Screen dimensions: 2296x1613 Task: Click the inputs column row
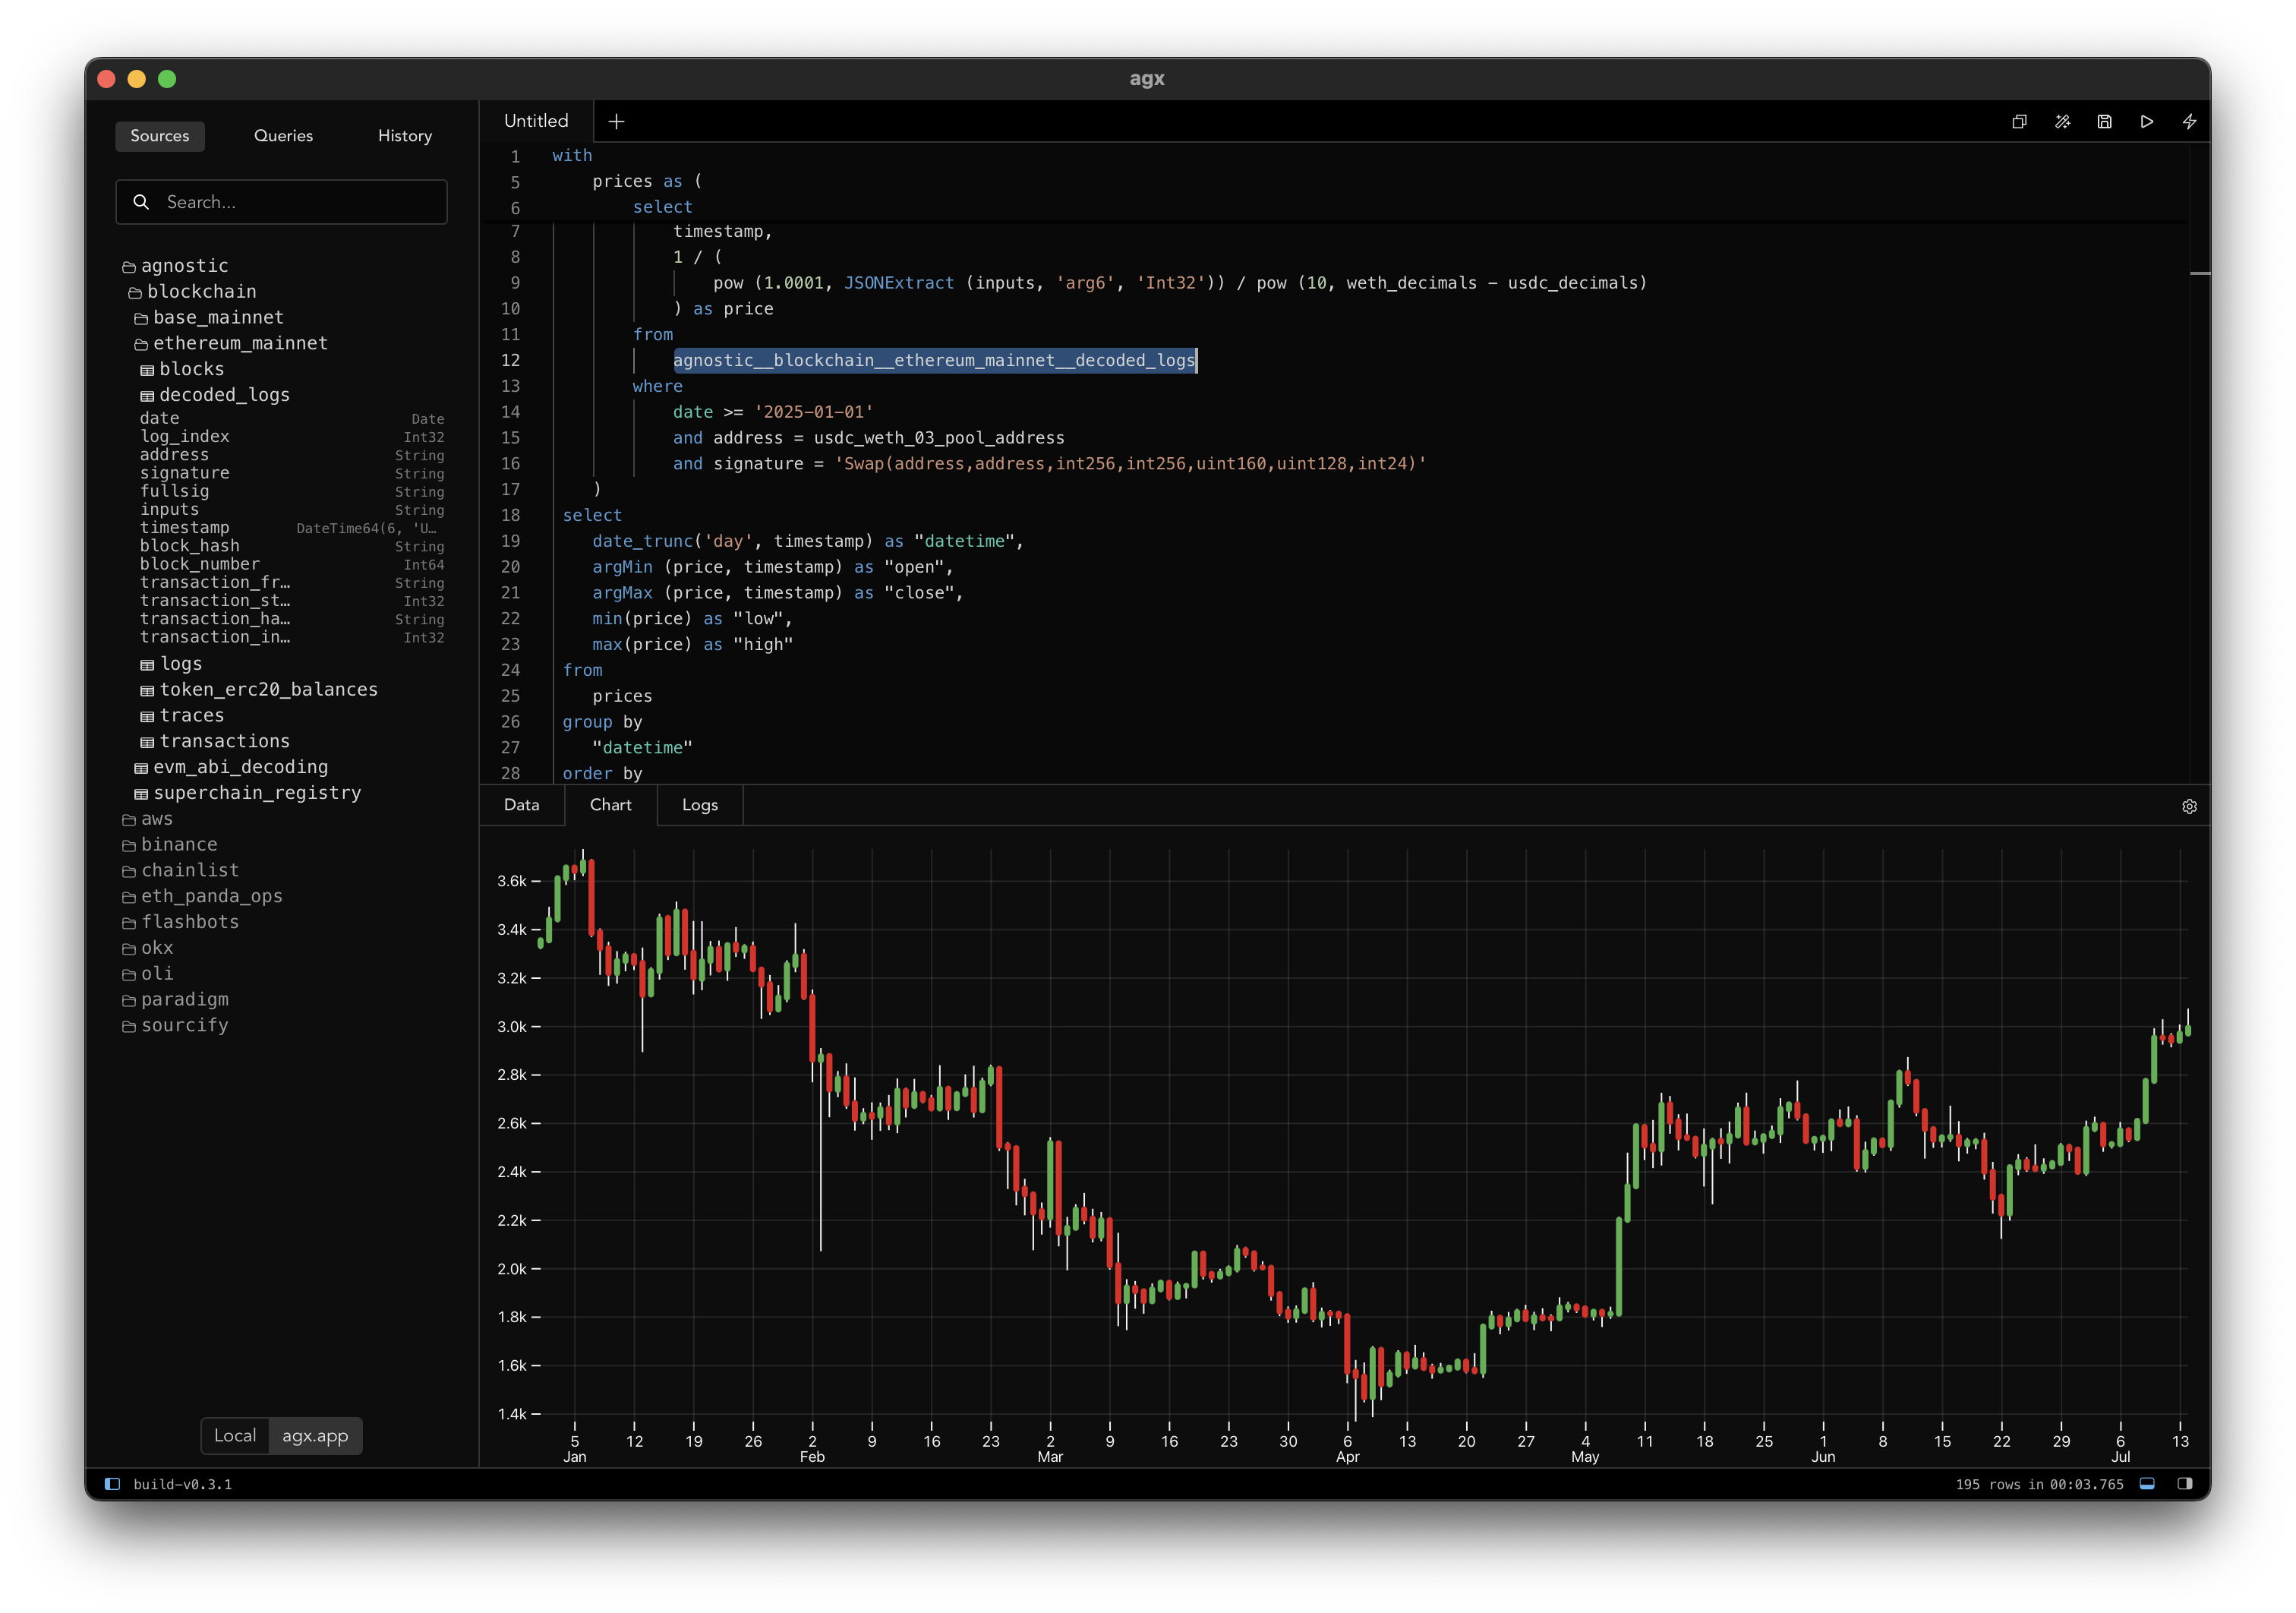292,509
